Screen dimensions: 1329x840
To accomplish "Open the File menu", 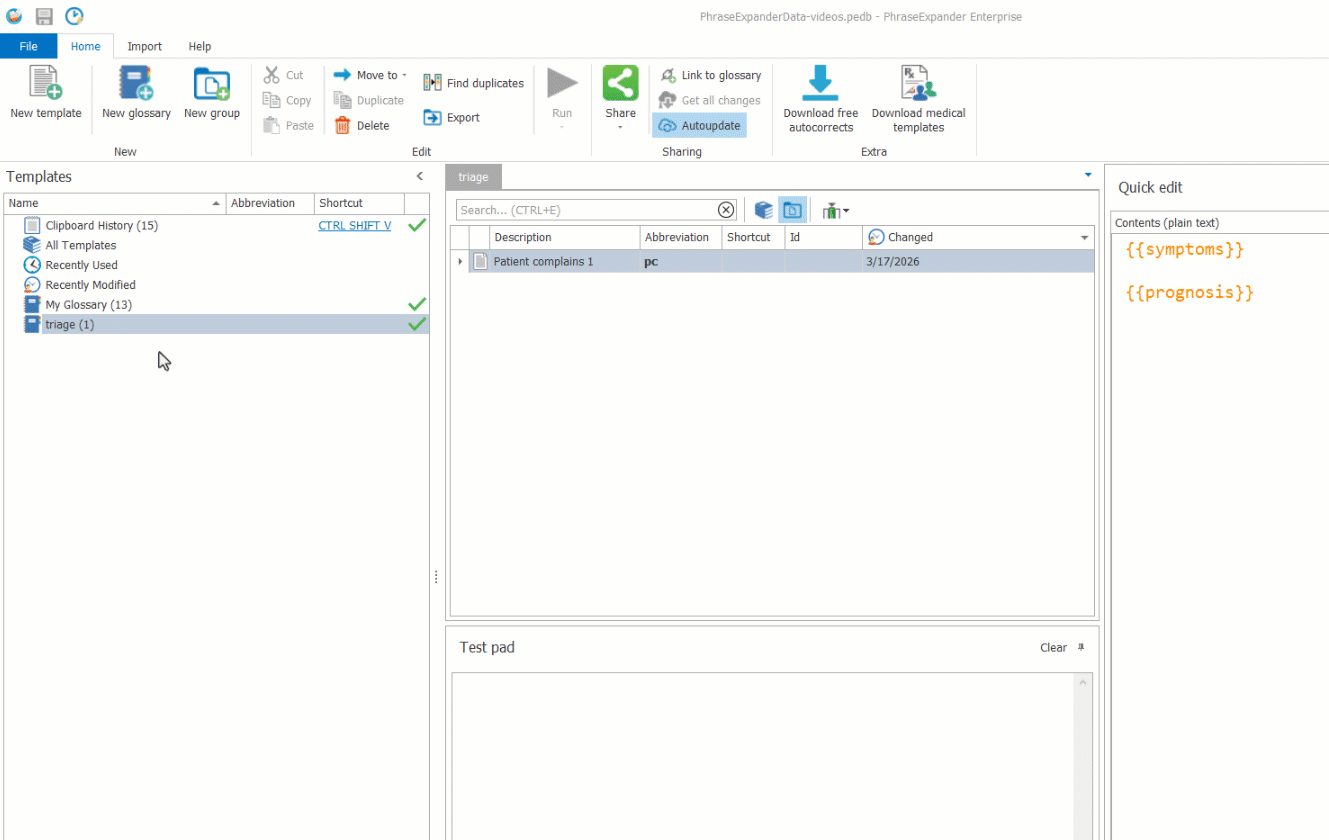I will click(28, 46).
